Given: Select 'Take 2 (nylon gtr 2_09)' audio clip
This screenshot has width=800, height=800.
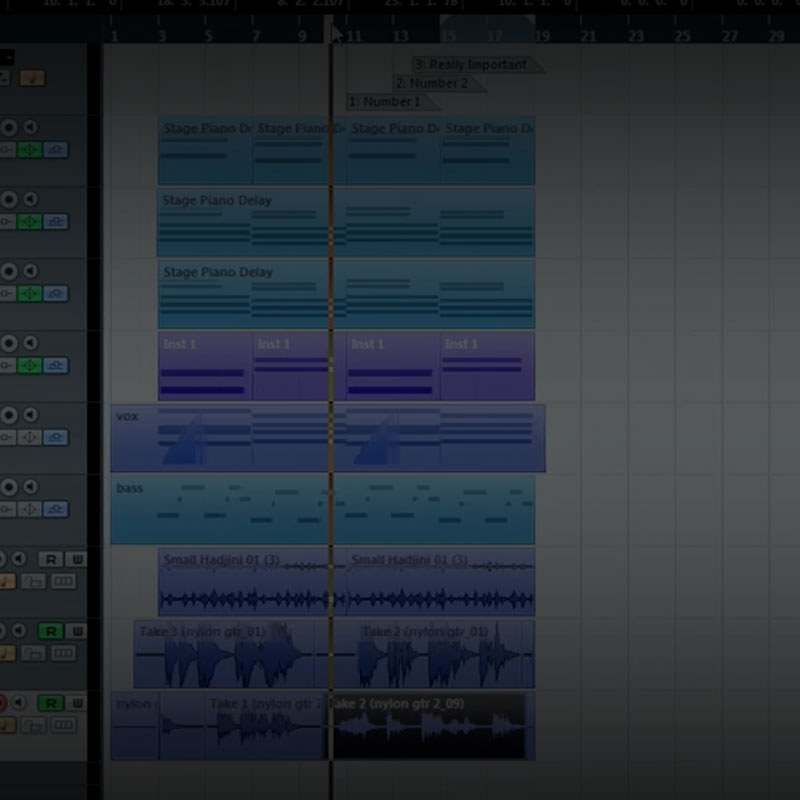Looking at the screenshot, I should point(426,726).
